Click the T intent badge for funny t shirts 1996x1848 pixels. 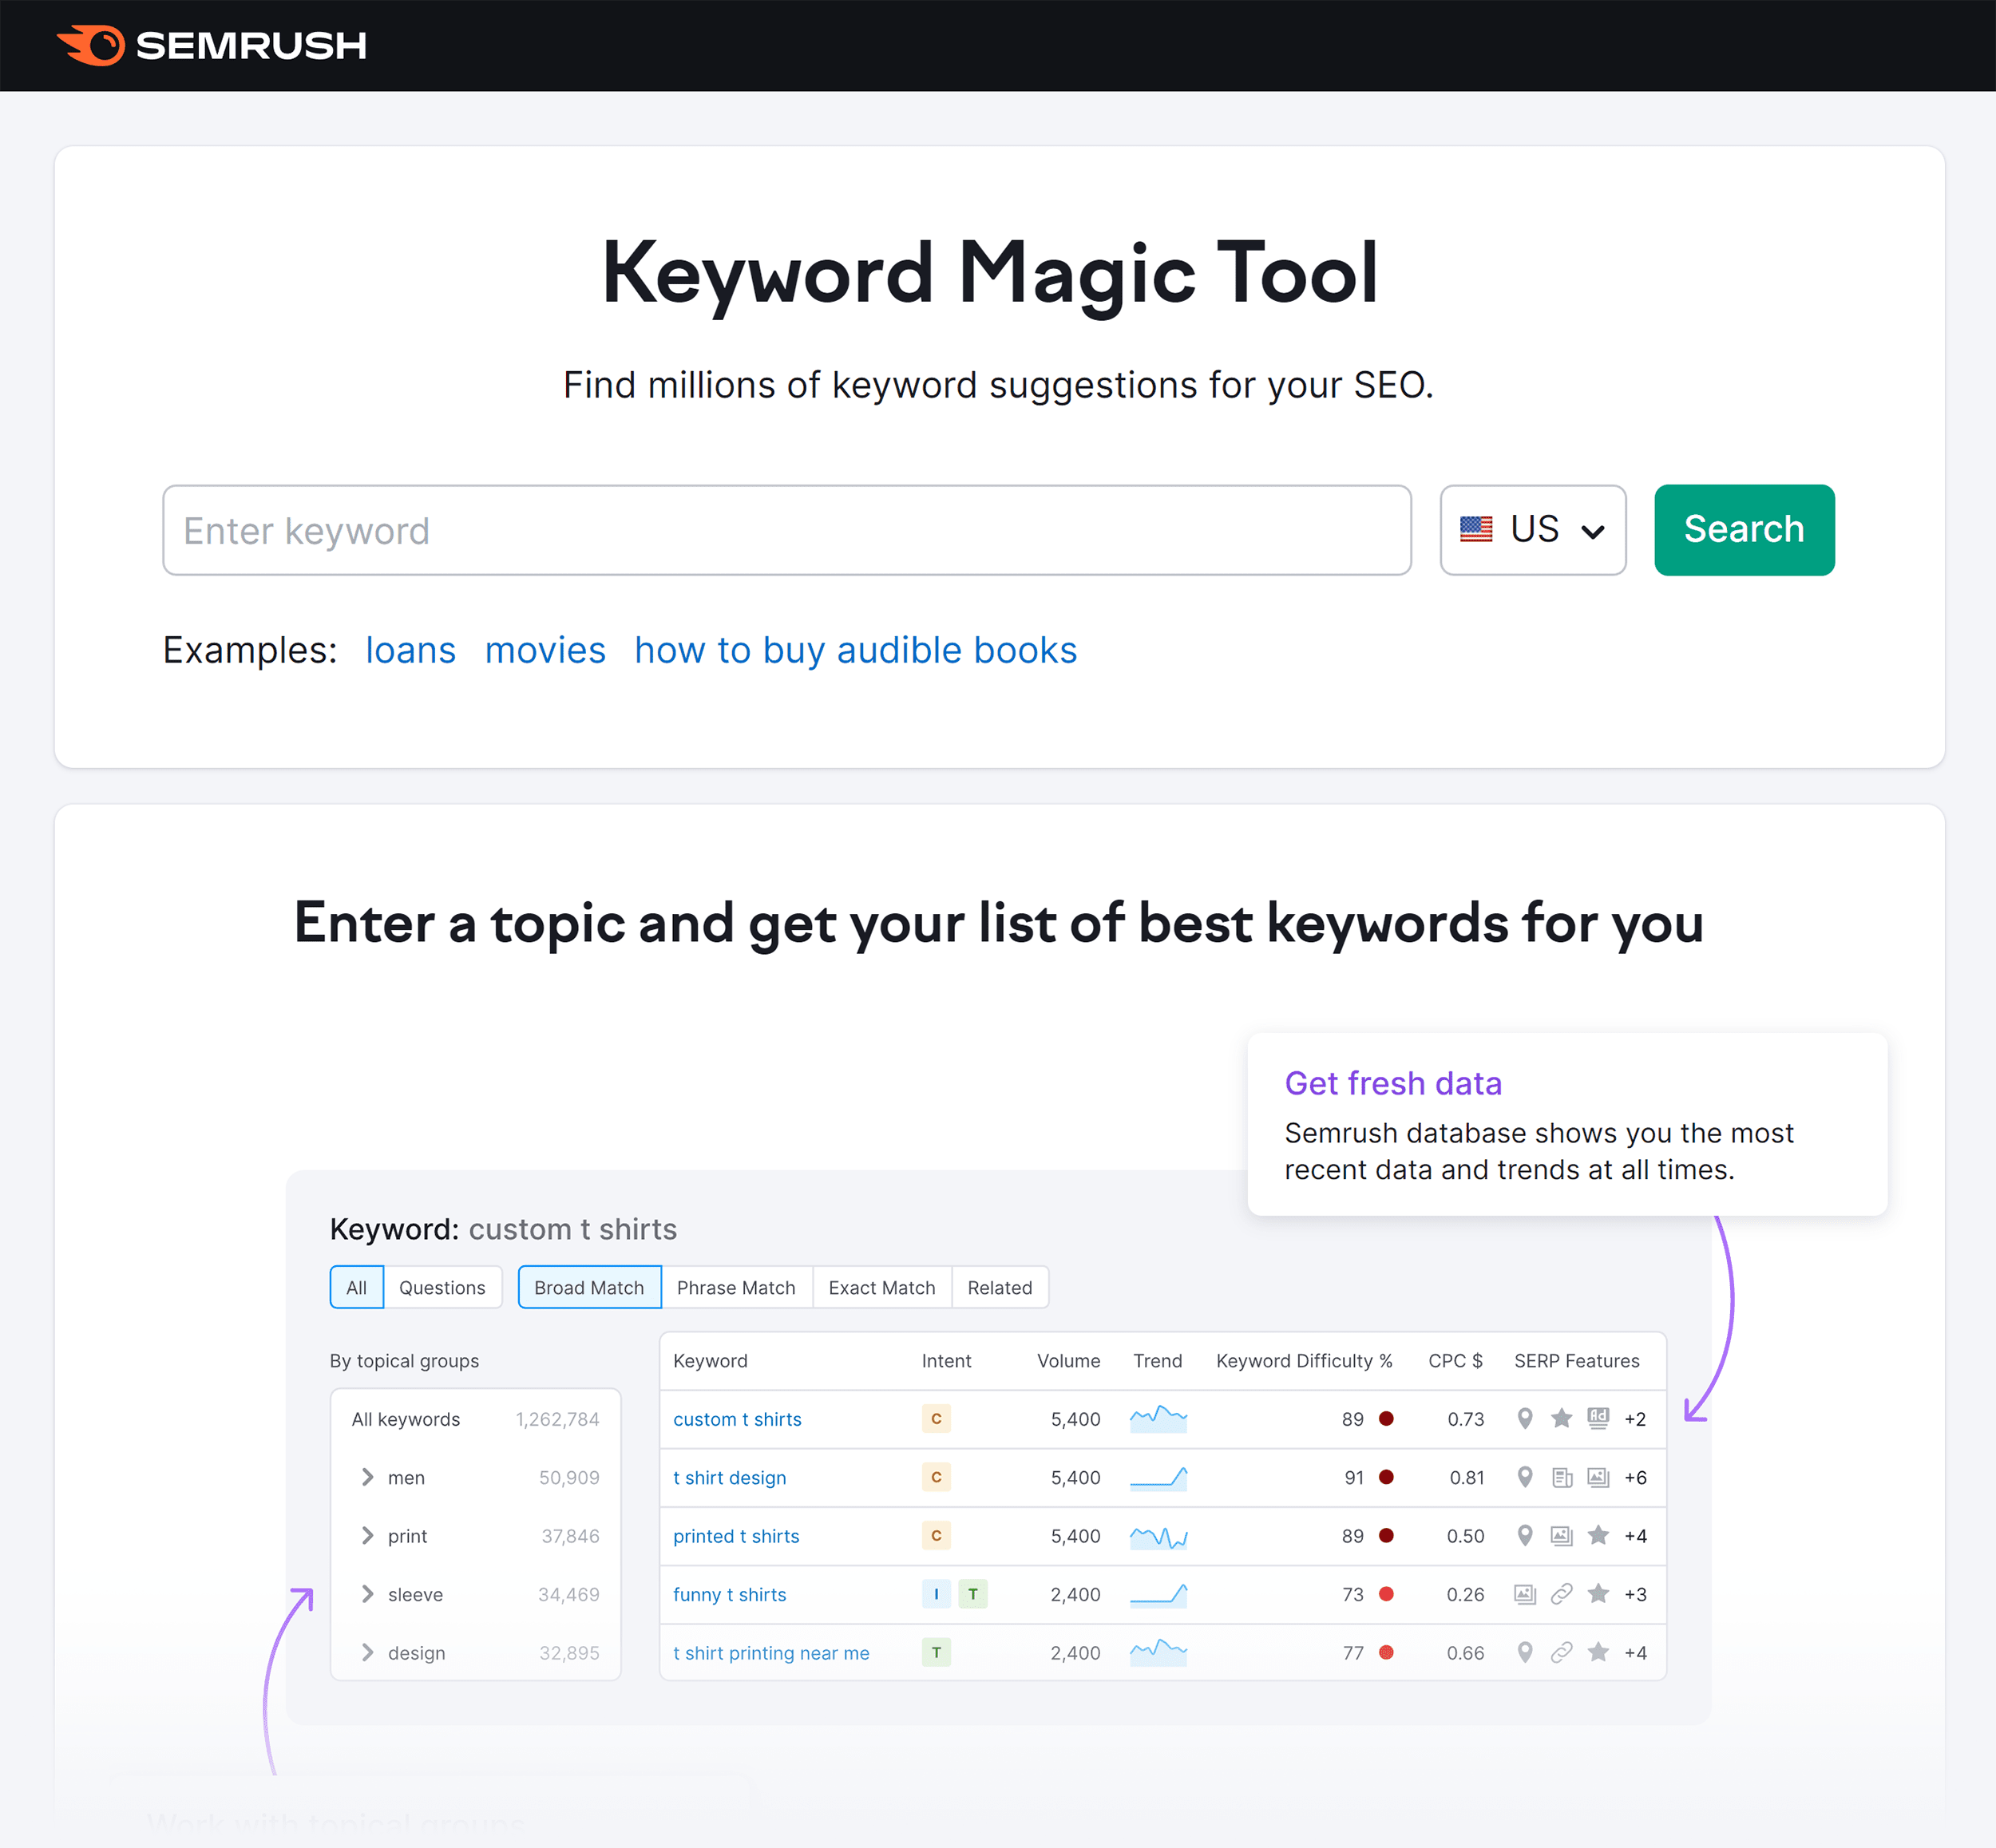[973, 1594]
